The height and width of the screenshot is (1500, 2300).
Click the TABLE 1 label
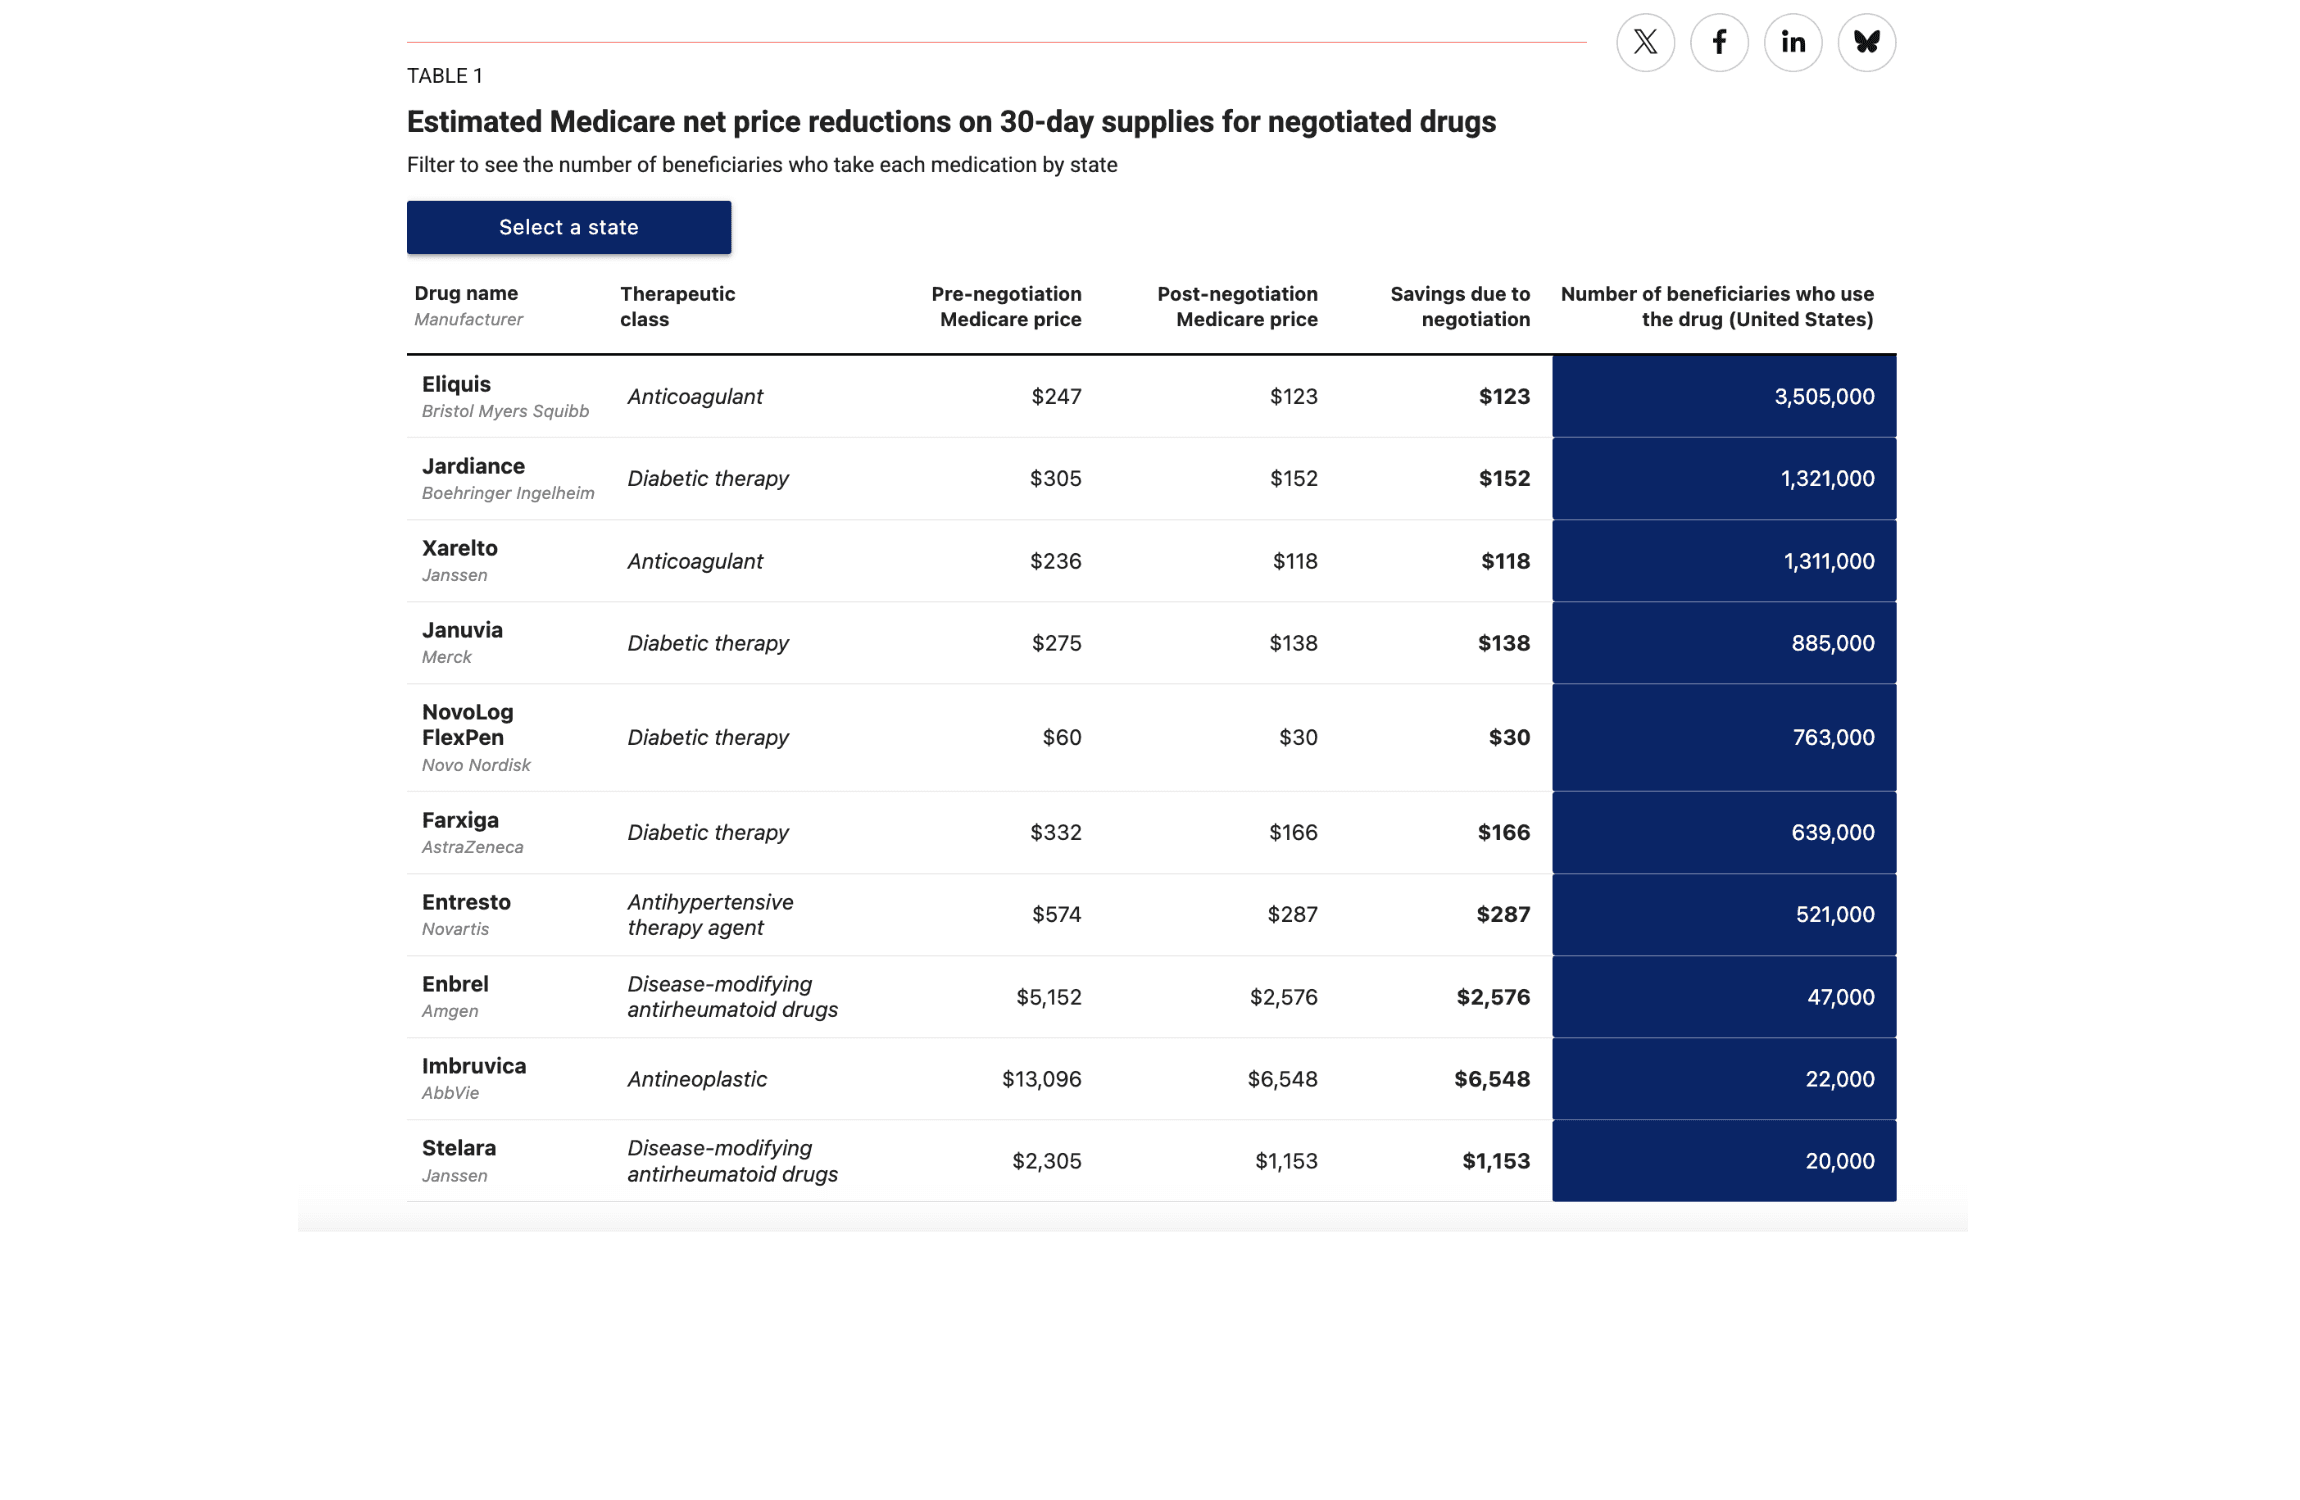pos(444,76)
